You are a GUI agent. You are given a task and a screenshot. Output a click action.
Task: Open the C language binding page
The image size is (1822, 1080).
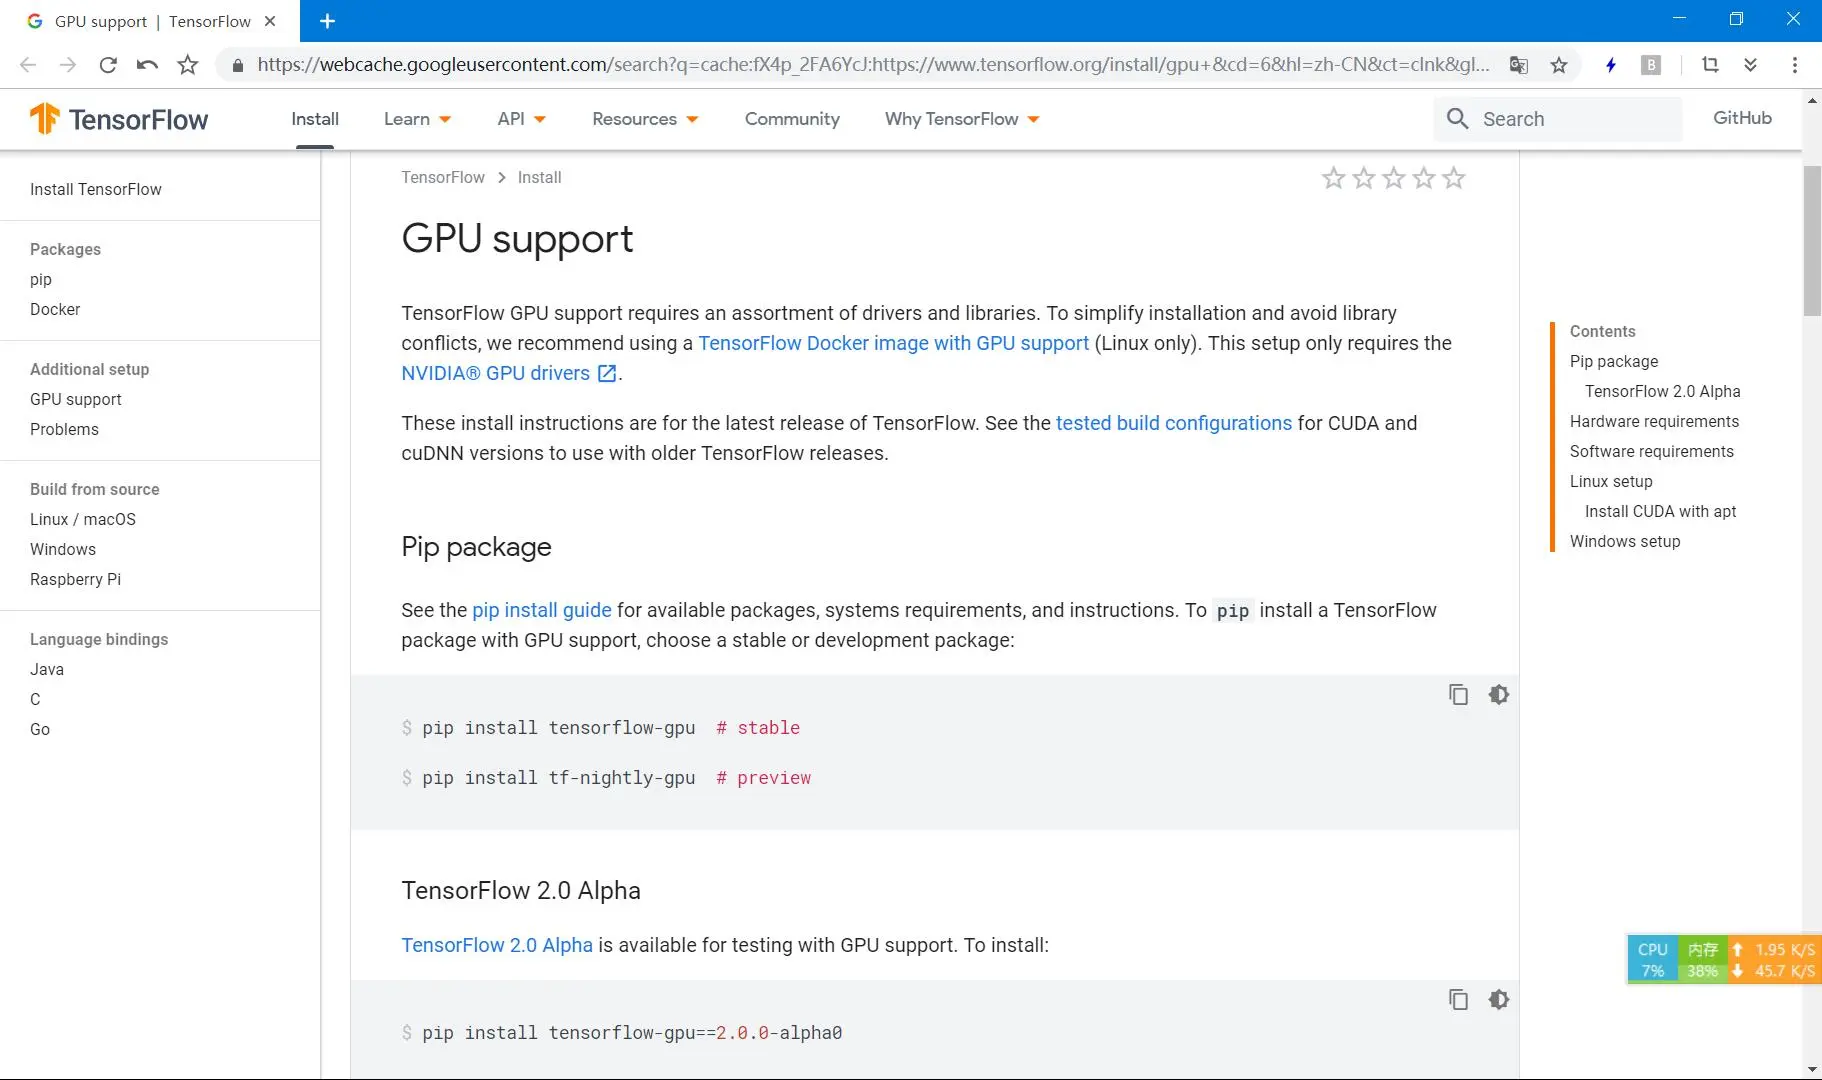(35, 699)
